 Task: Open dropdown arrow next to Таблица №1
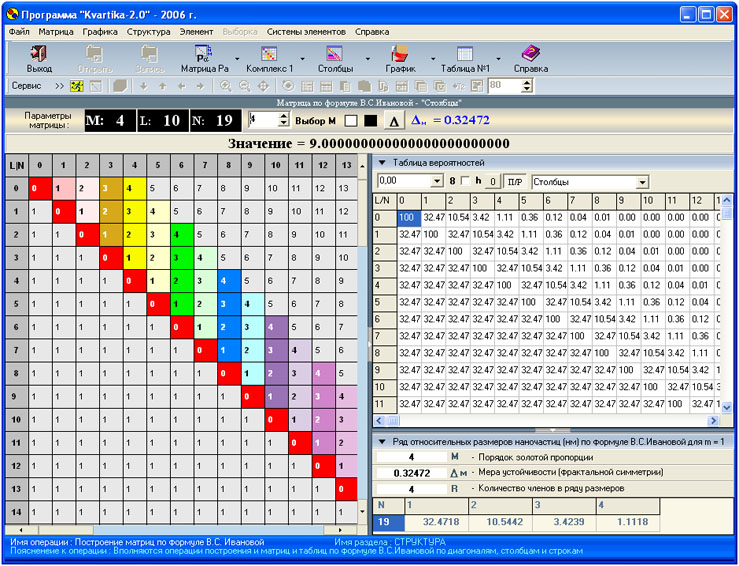click(499, 59)
